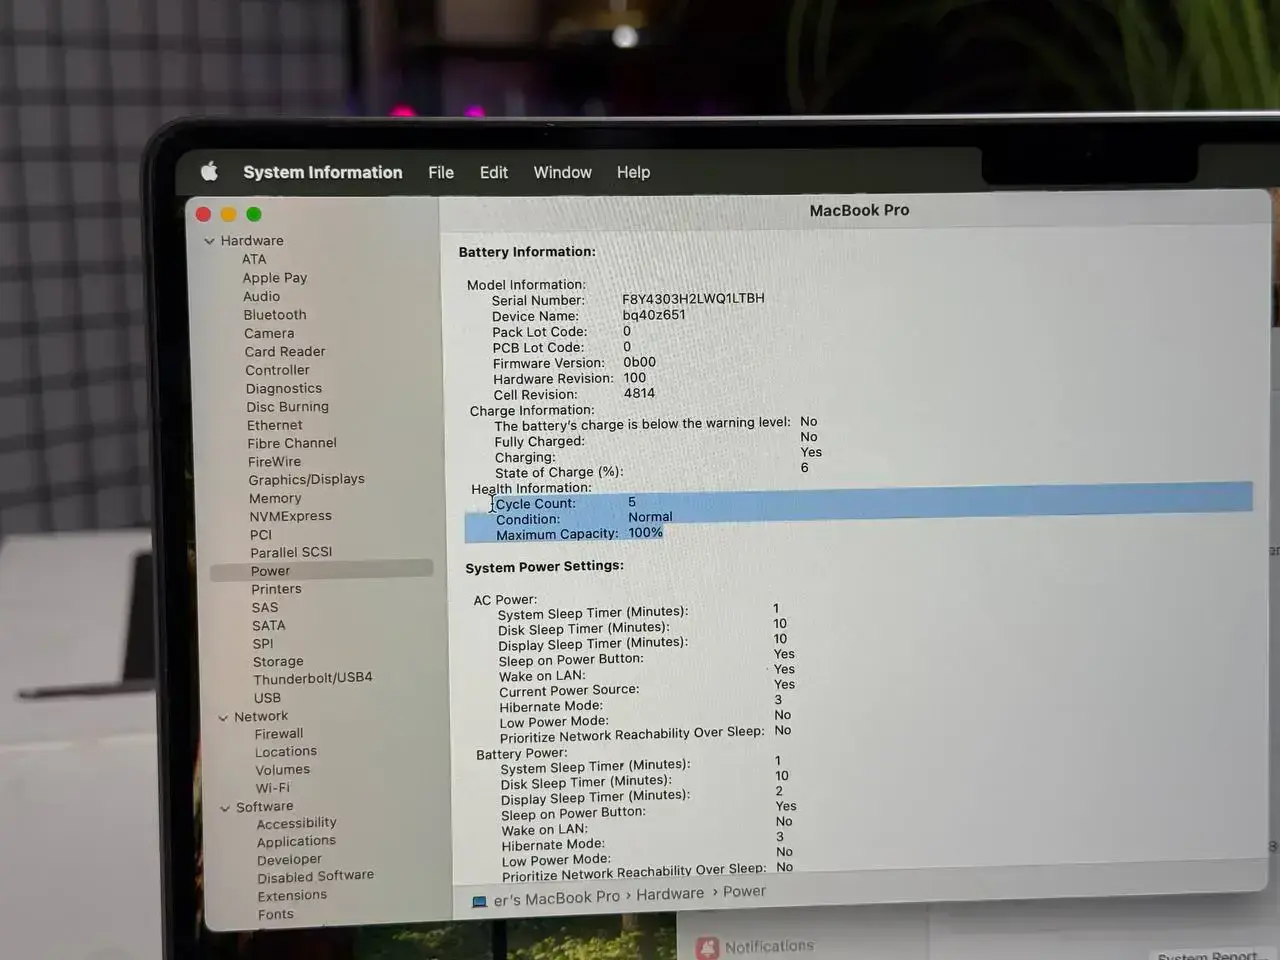Screen dimensions: 1280x960
Task: Click the er's MacBook Pro path item
Action: coord(557,899)
